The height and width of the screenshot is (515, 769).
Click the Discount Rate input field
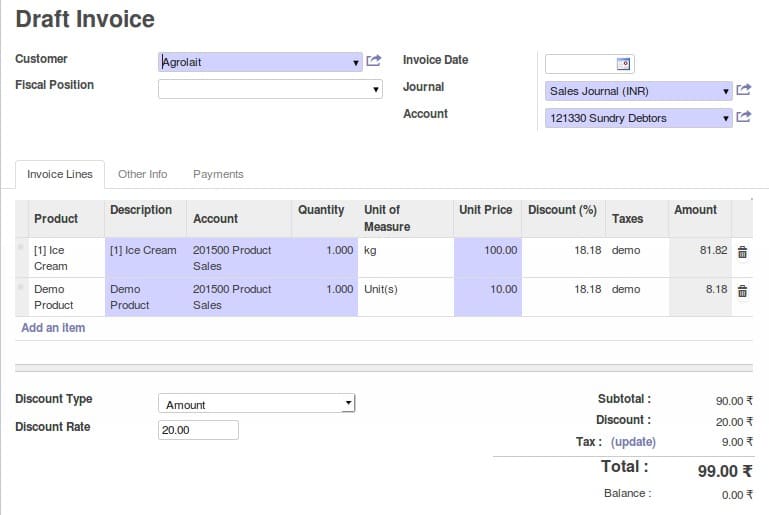tap(198, 430)
